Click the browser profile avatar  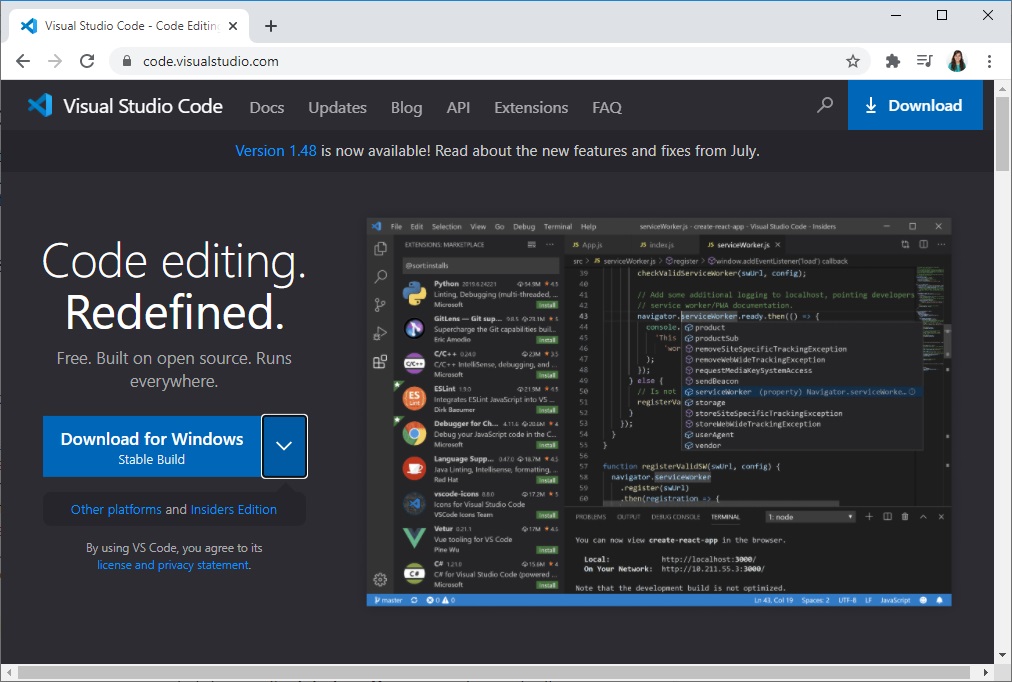coord(957,61)
